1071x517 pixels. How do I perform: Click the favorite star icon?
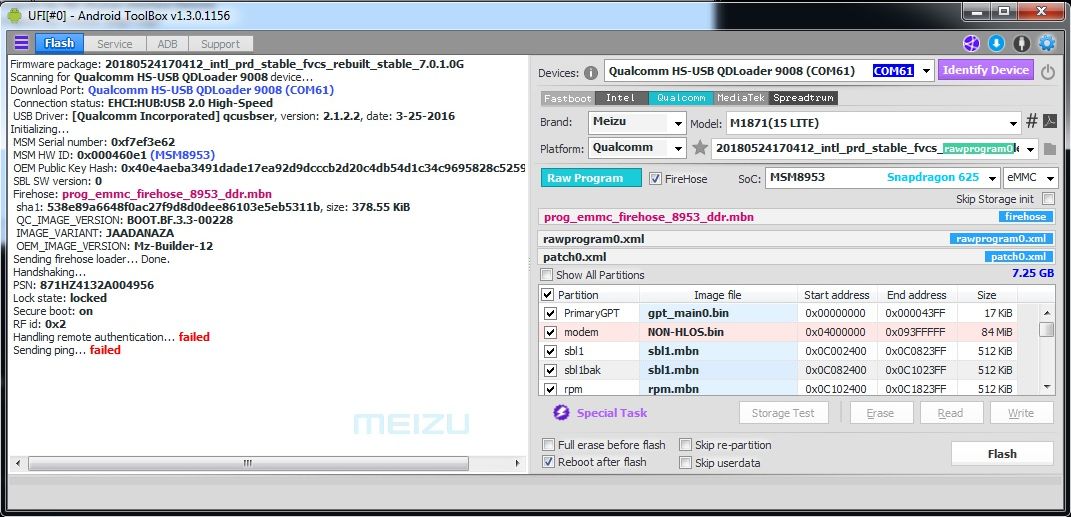point(699,148)
